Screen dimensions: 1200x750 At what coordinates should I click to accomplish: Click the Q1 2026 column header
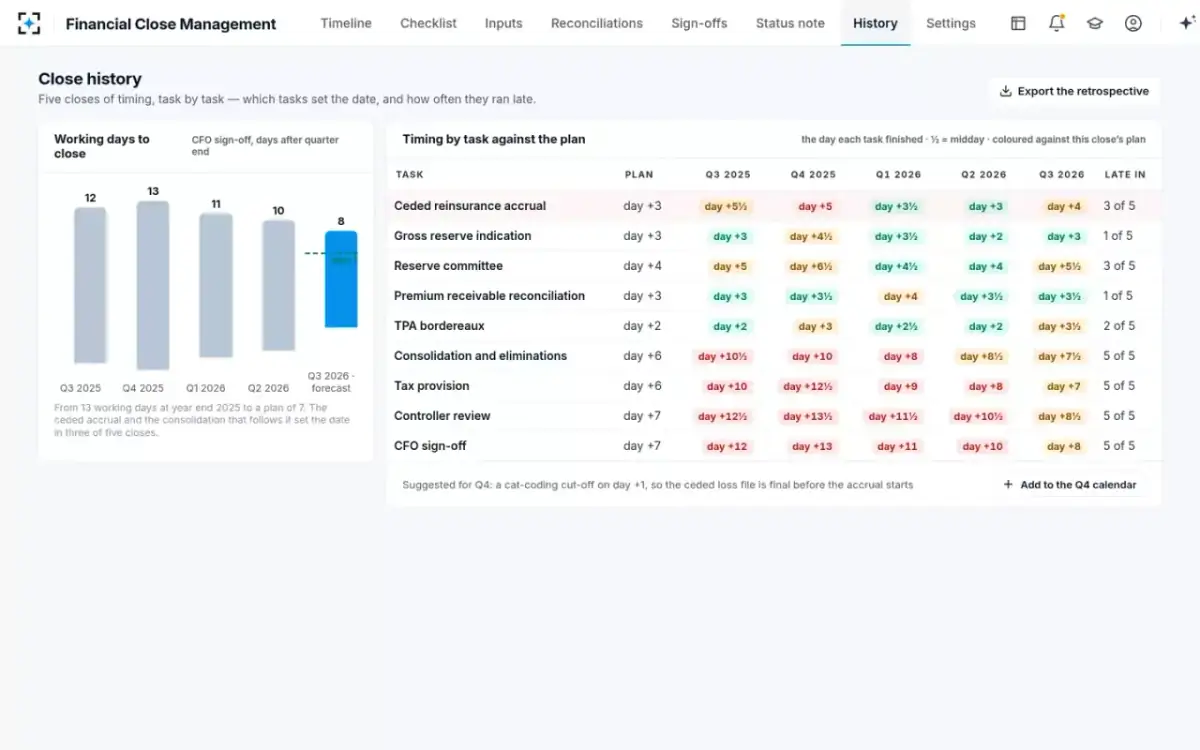(x=898, y=175)
